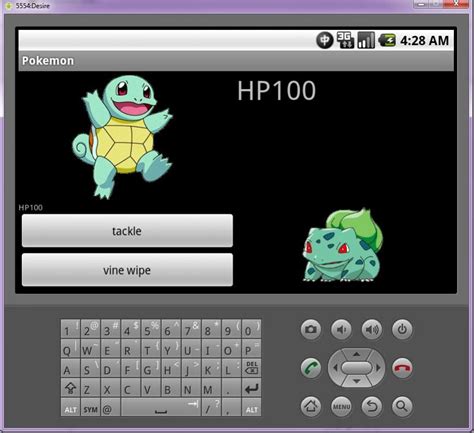Image resolution: width=474 pixels, height=433 pixels.
Task: Click the red end call button
Action: coord(402,368)
